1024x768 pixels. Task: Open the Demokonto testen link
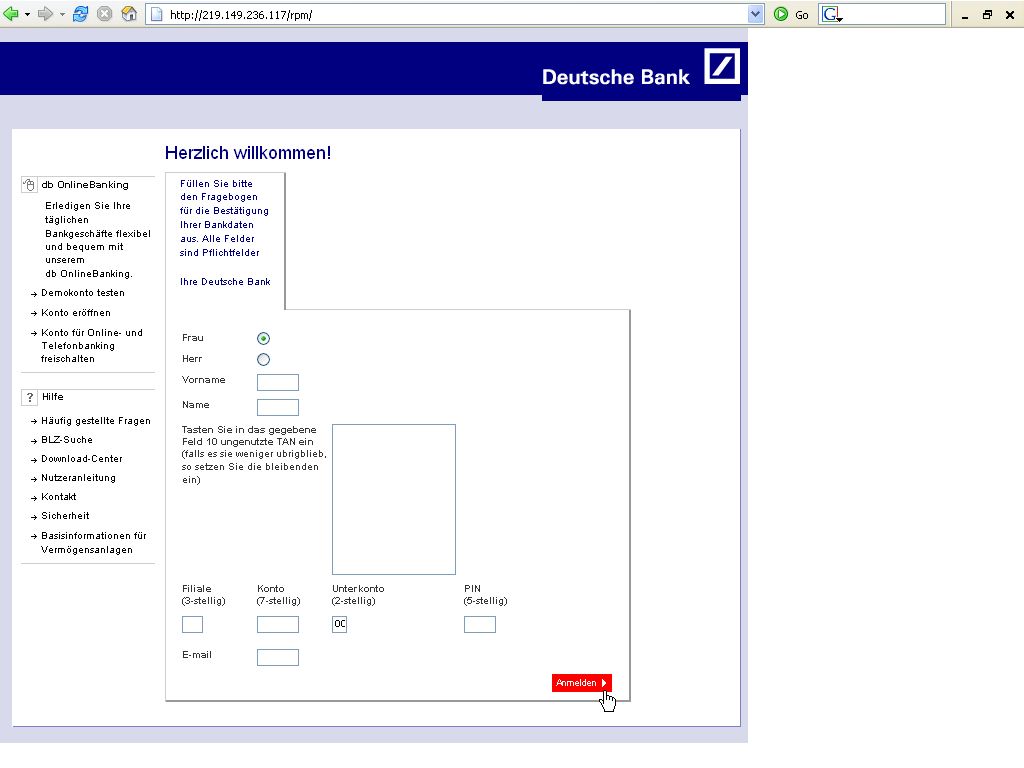(x=83, y=293)
